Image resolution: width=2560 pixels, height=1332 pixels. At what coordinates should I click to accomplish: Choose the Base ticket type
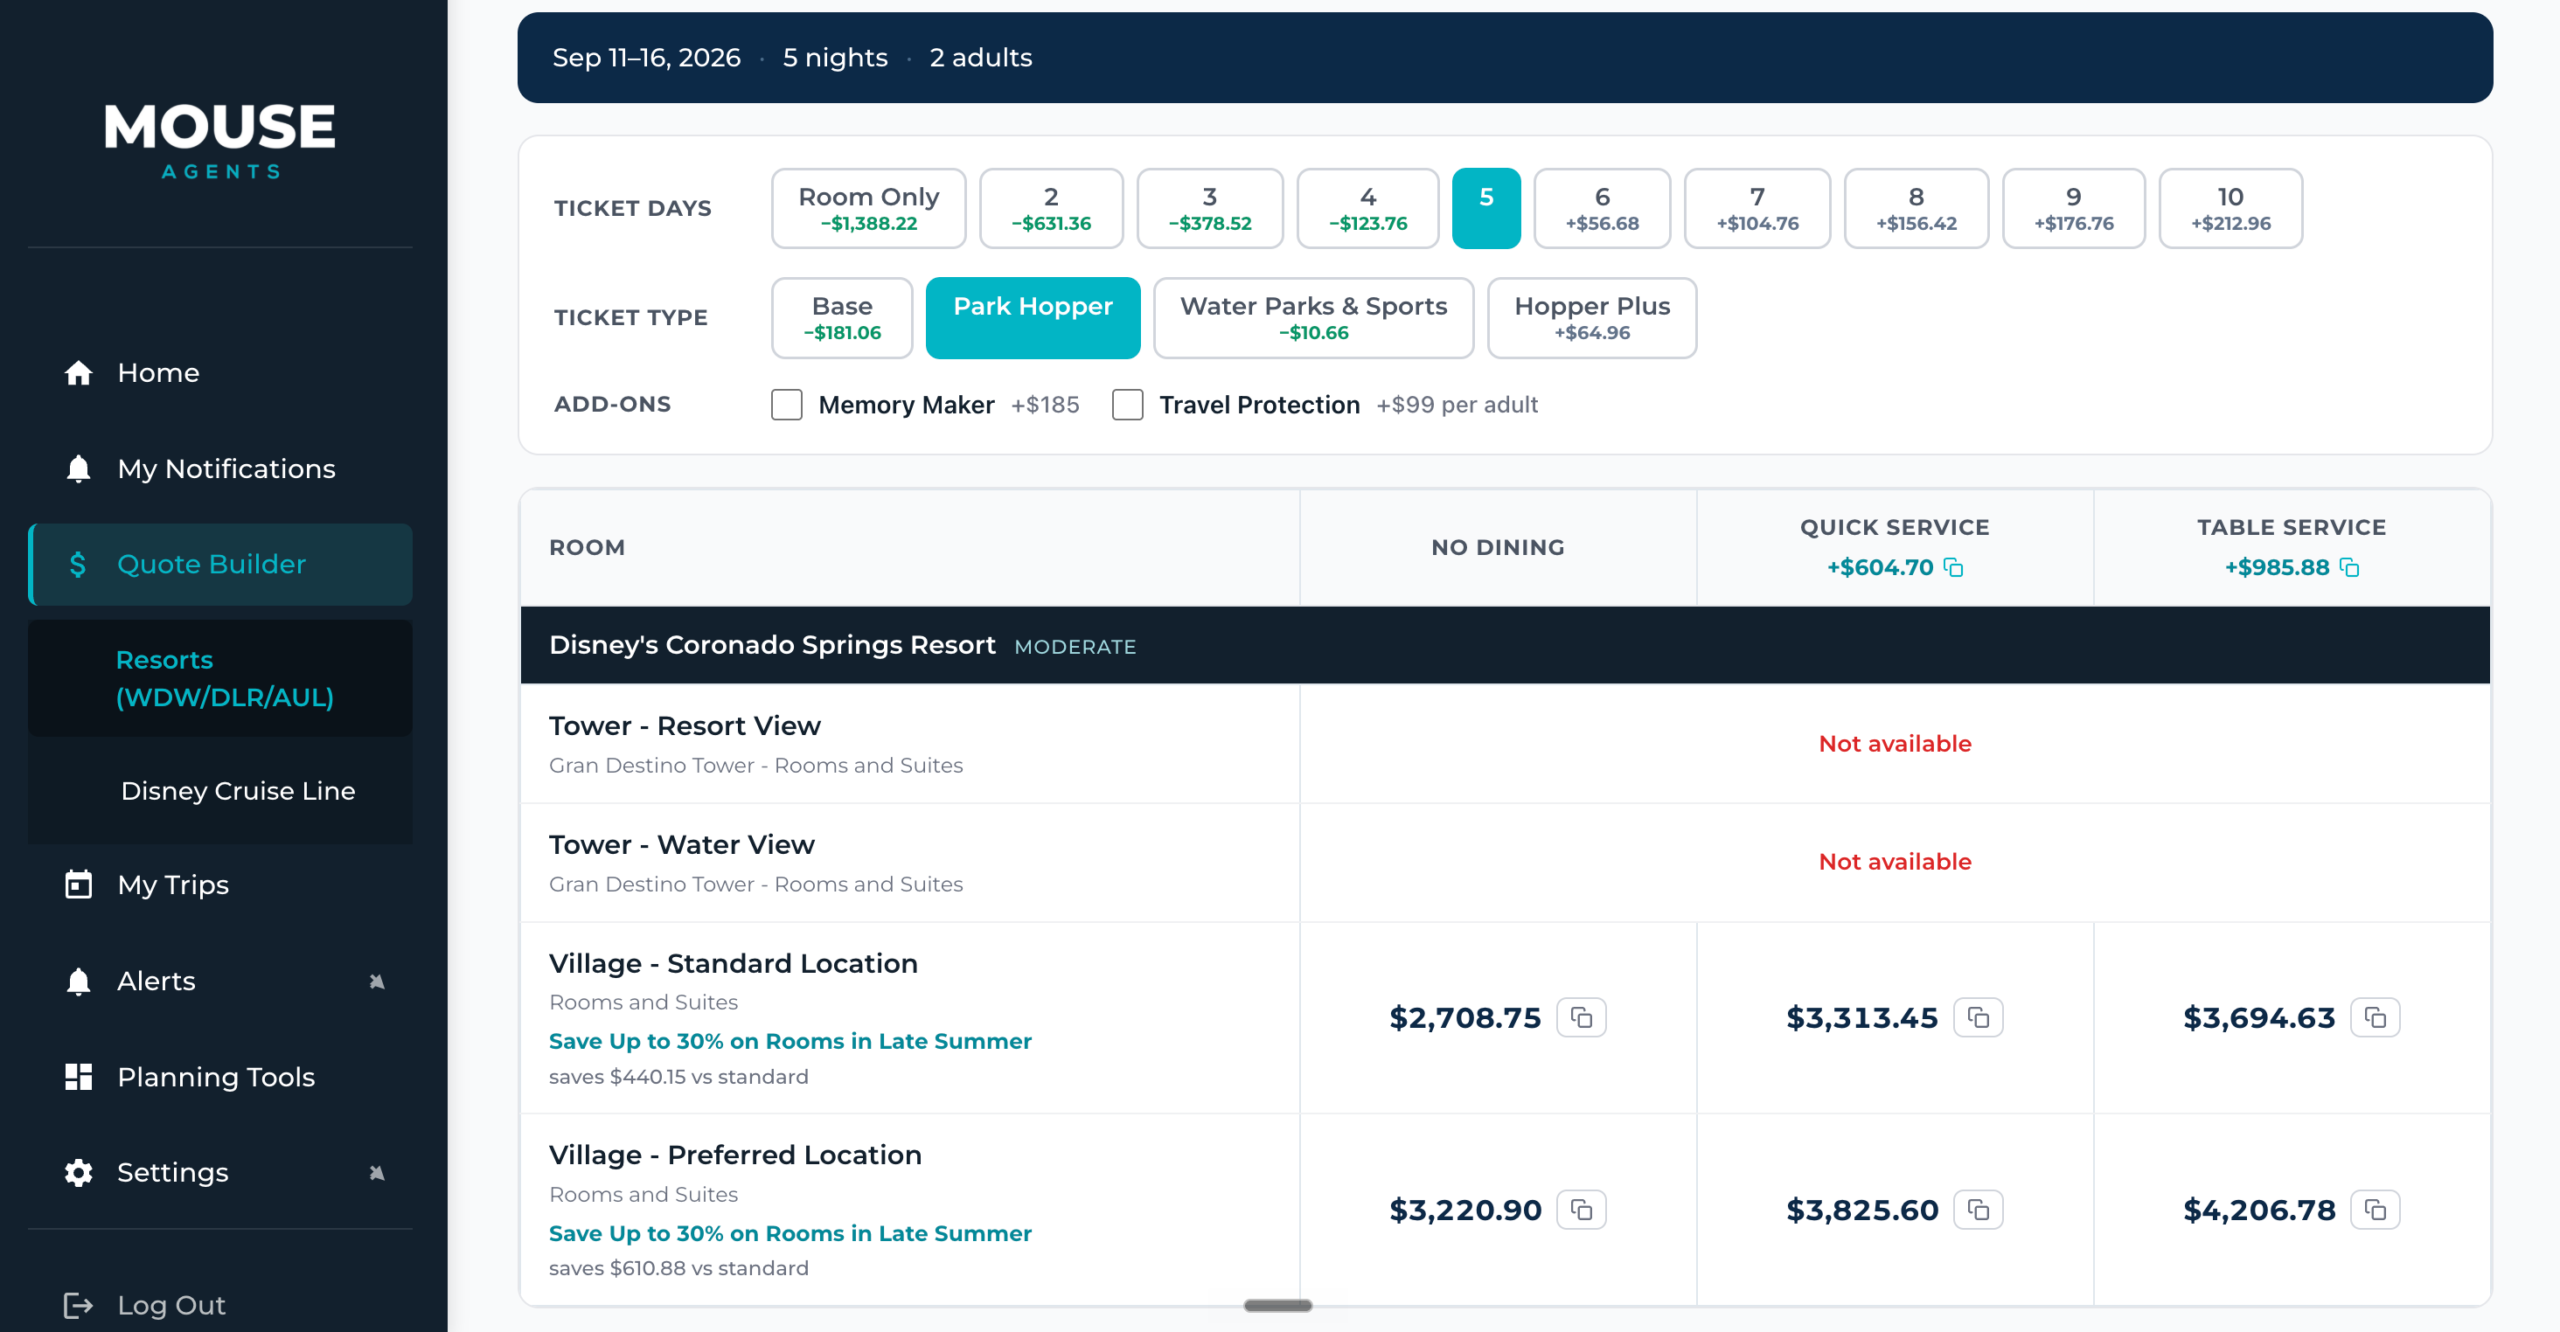[842, 318]
